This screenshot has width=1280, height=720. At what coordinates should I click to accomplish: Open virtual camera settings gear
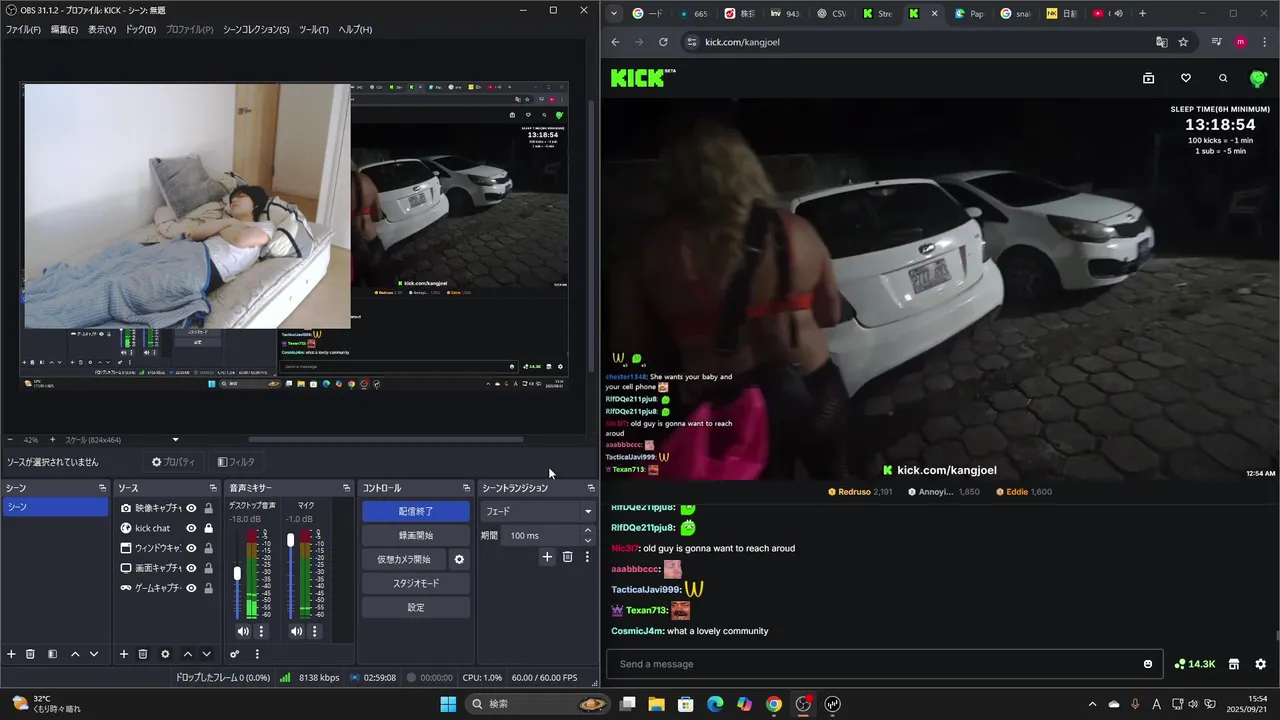tap(459, 559)
